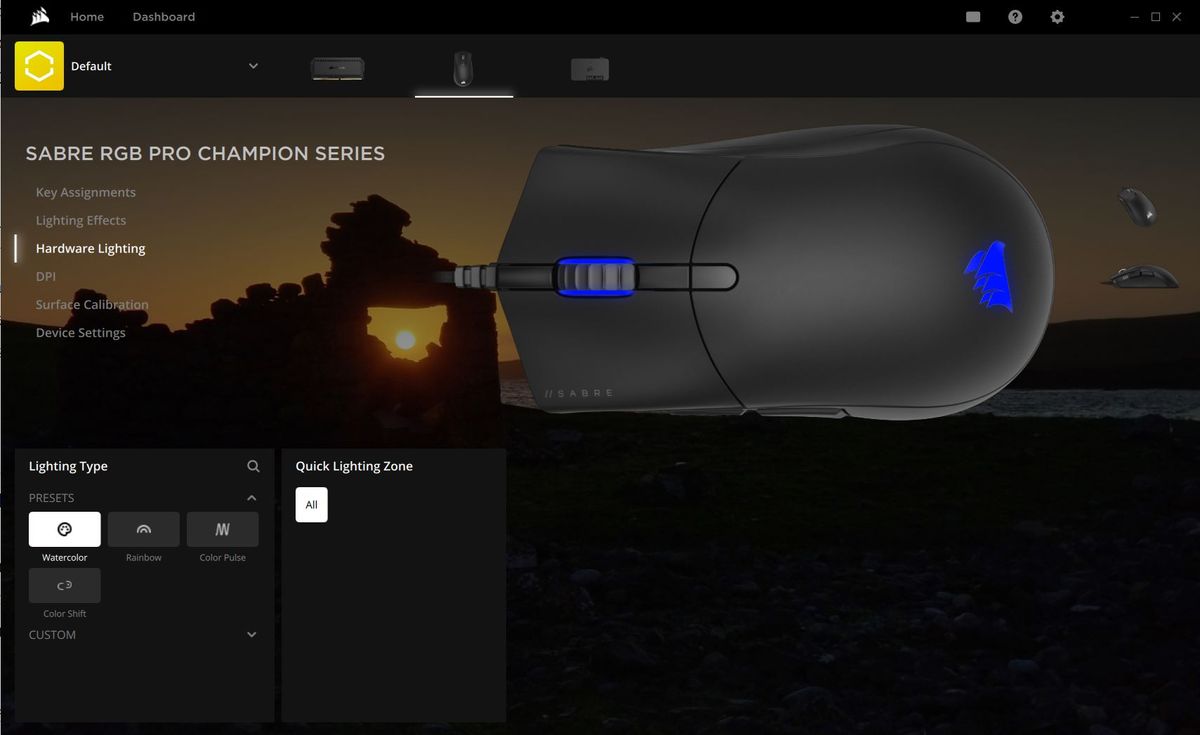Open Surface Calibration section
The image size is (1200, 735).
[92, 304]
